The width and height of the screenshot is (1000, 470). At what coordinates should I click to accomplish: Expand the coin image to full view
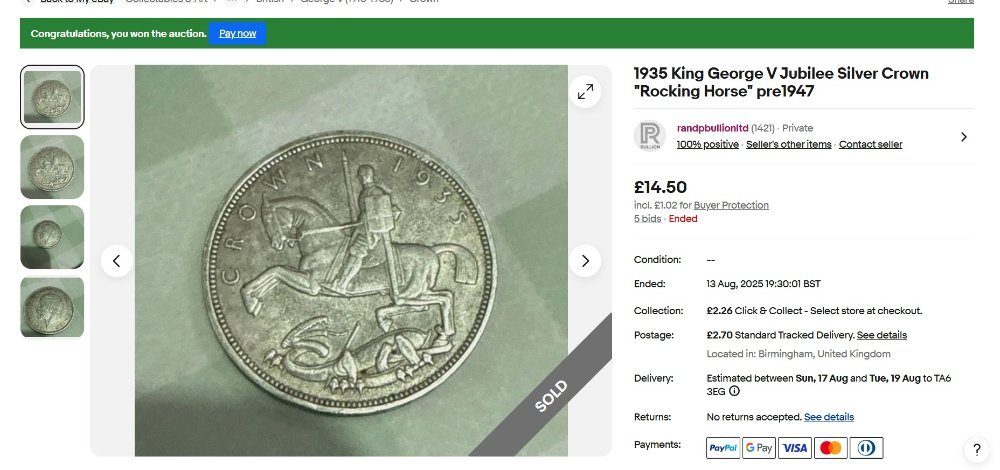pyautogui.click(x=585, y=92)
